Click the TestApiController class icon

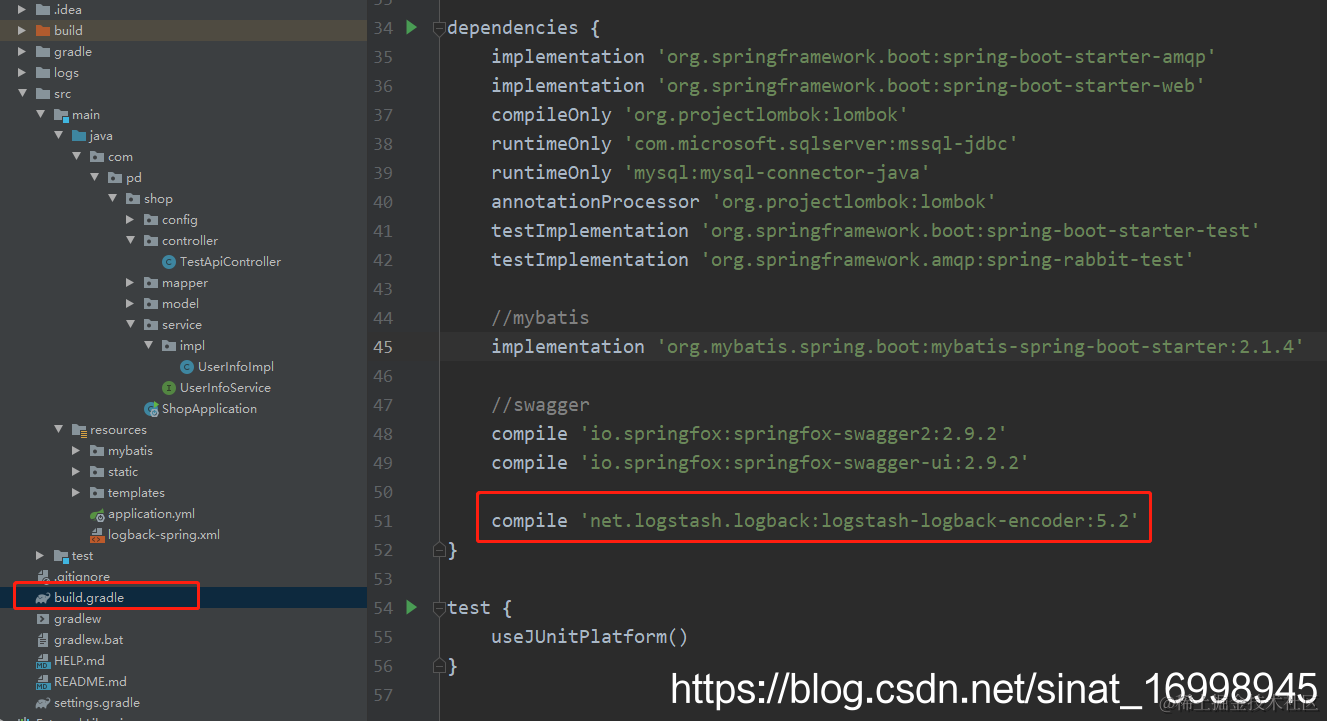pos(169,262)
